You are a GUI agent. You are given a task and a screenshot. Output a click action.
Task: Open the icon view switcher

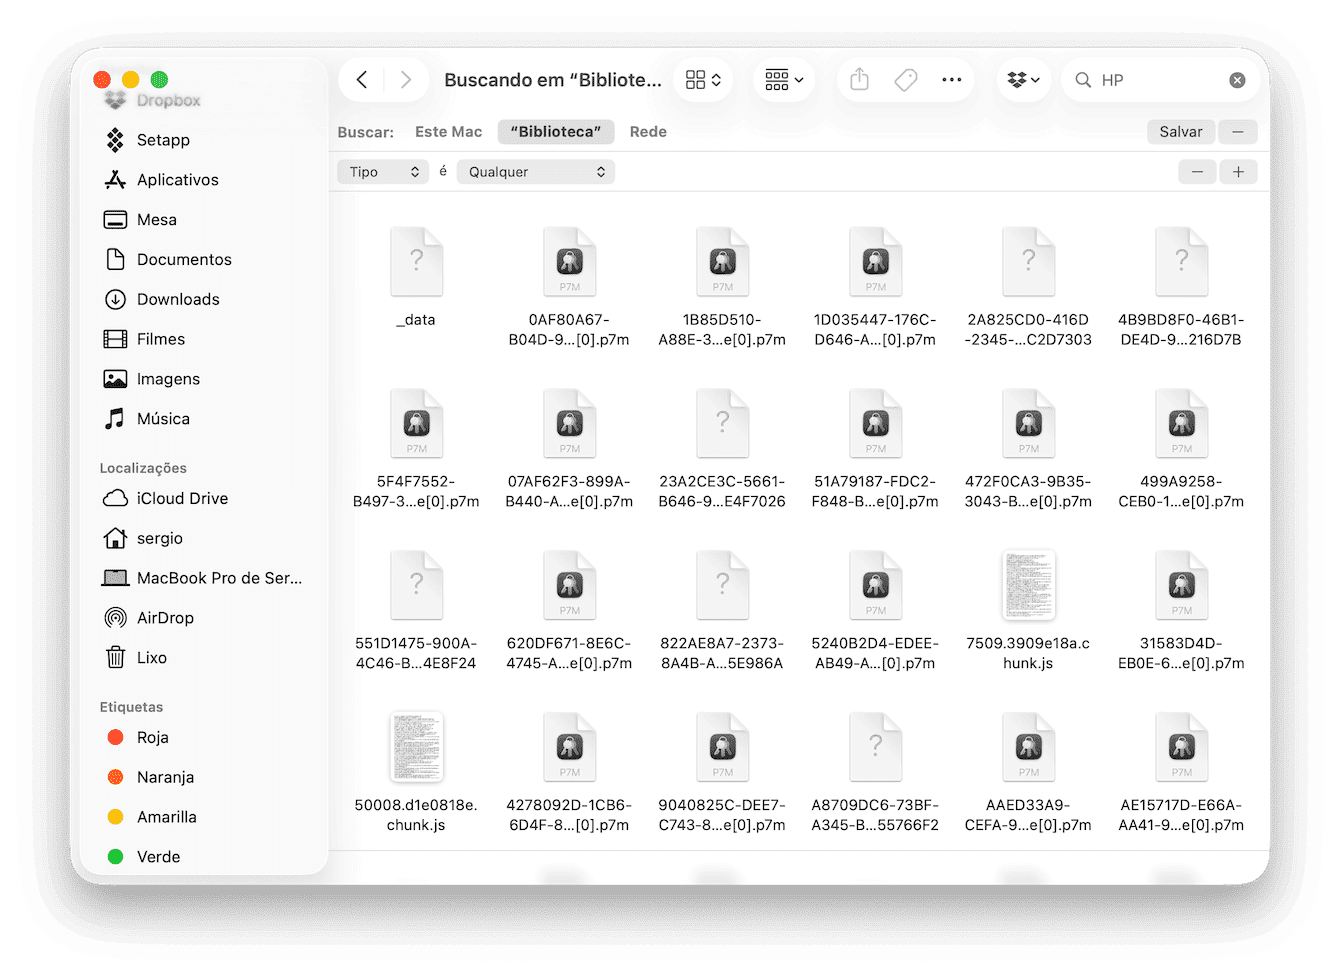pyautogui.click(x=703, y=80)
